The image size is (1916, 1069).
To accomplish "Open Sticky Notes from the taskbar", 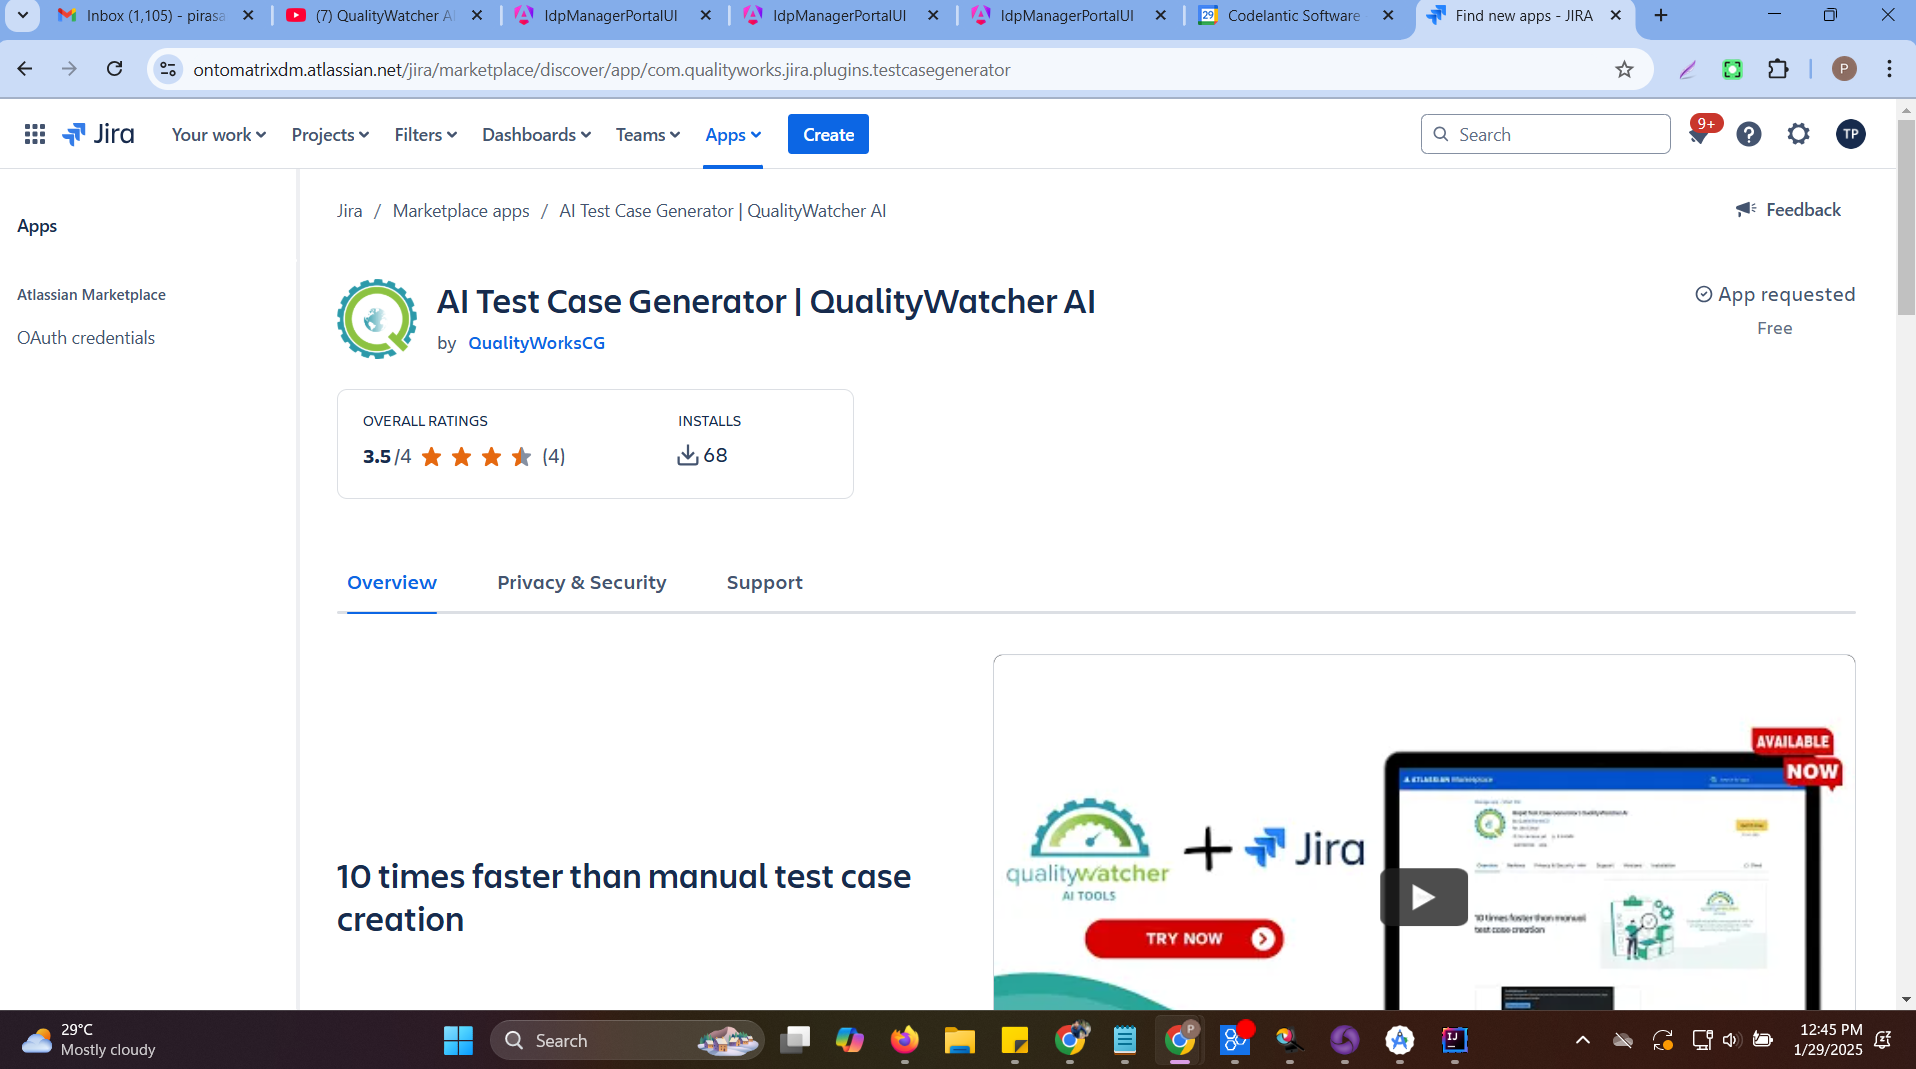I will pos(1014,1040).
